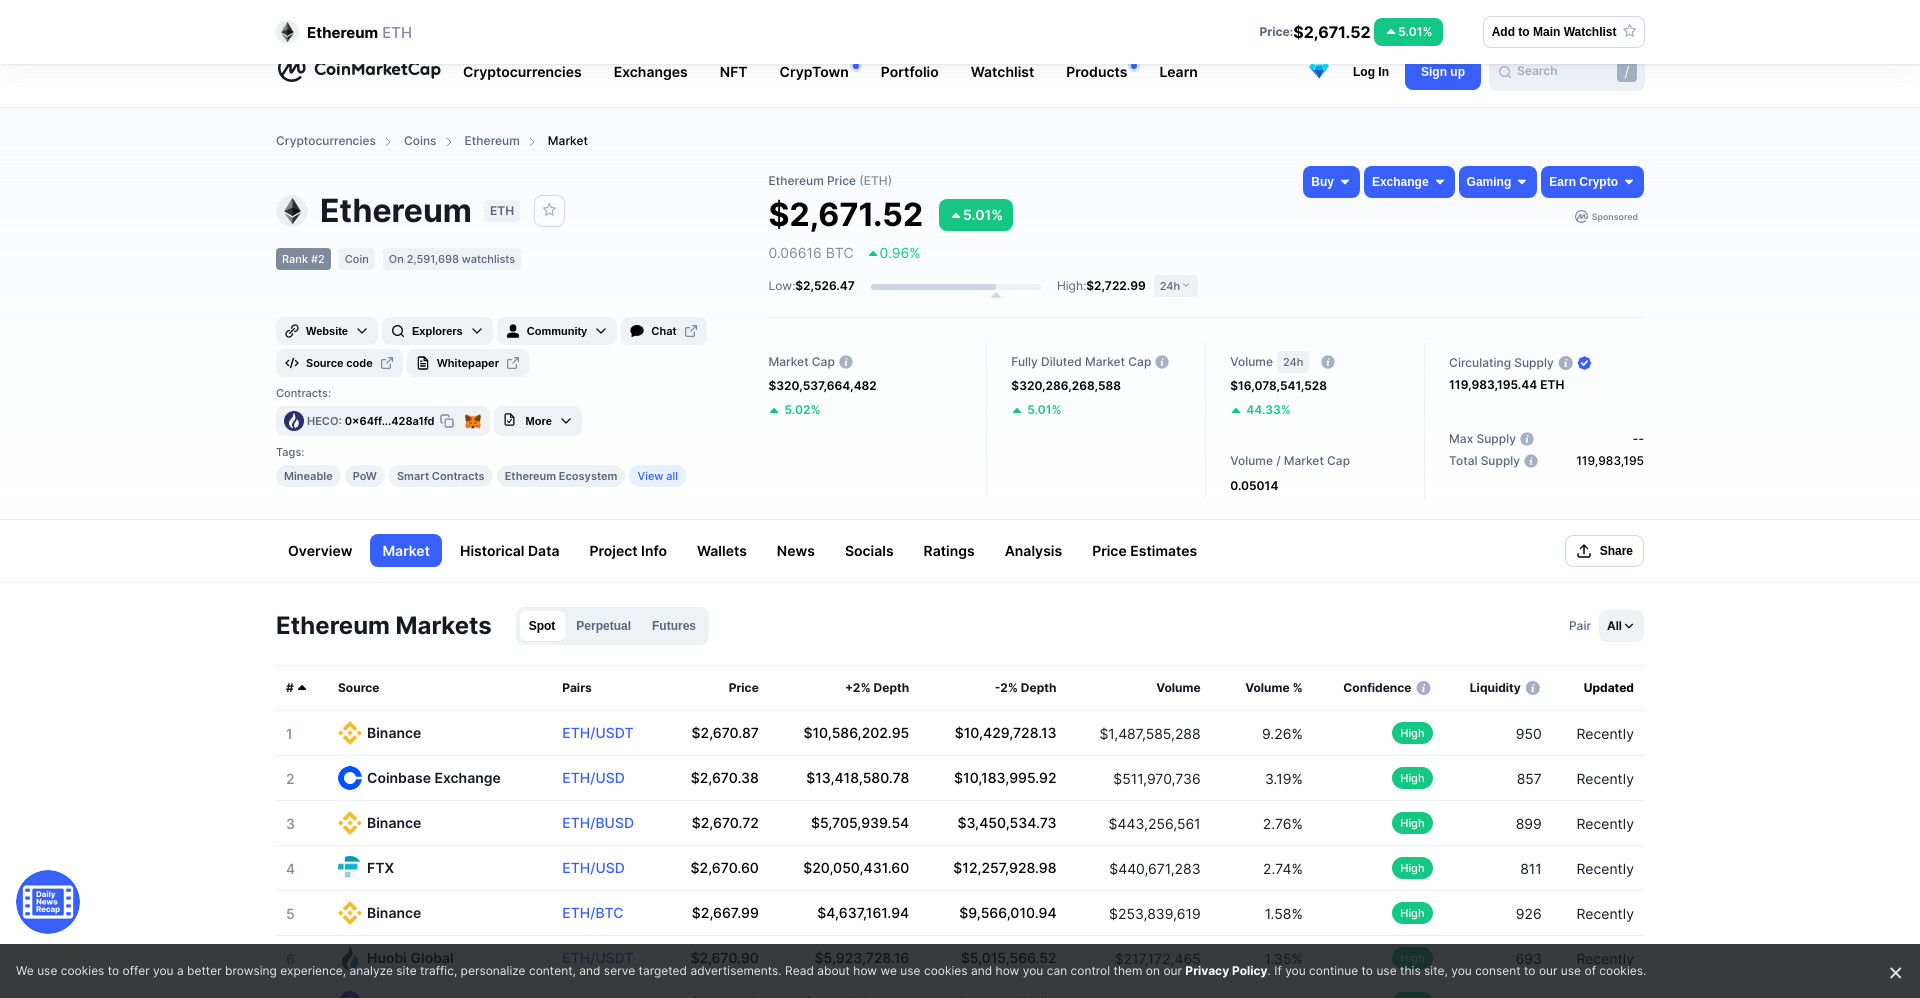
Task: Click the Volume 24h period badge
Action: [1294, 362]
